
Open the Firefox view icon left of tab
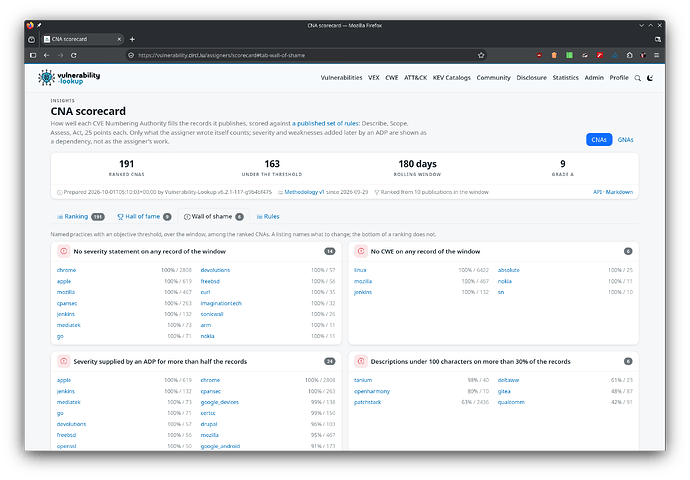pyautogui.click(x=32, y=39)
